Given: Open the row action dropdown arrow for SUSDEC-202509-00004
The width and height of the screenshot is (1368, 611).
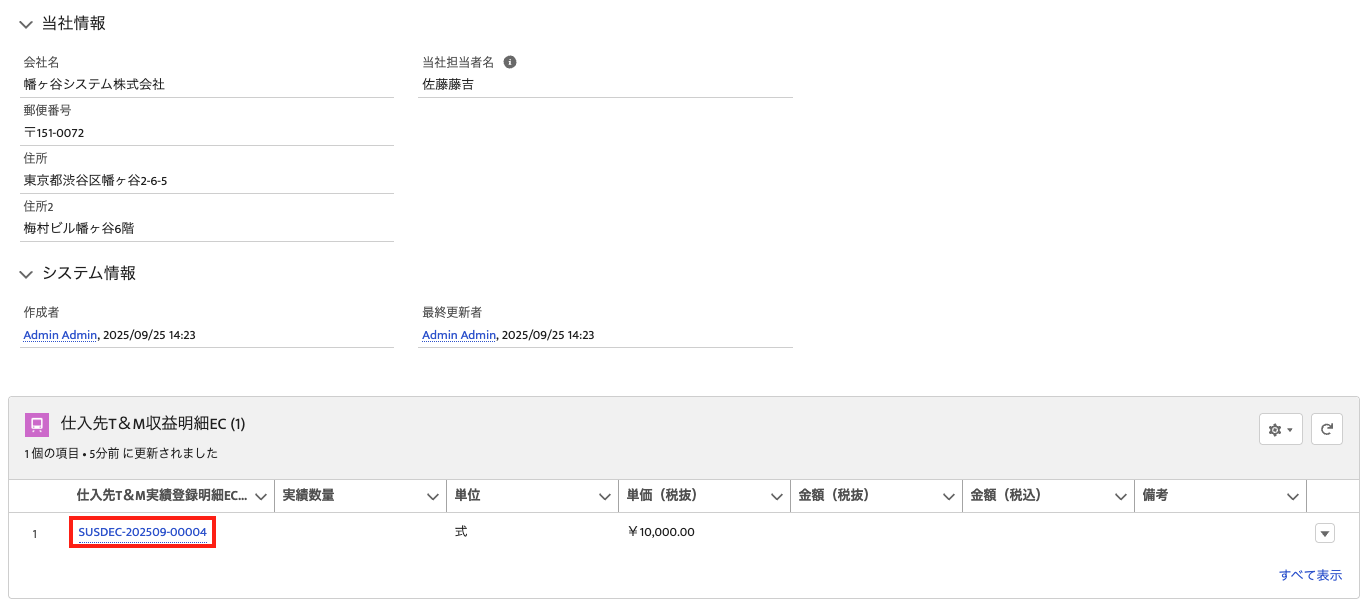Looking at the screenshot, I should coord(1325,533).
